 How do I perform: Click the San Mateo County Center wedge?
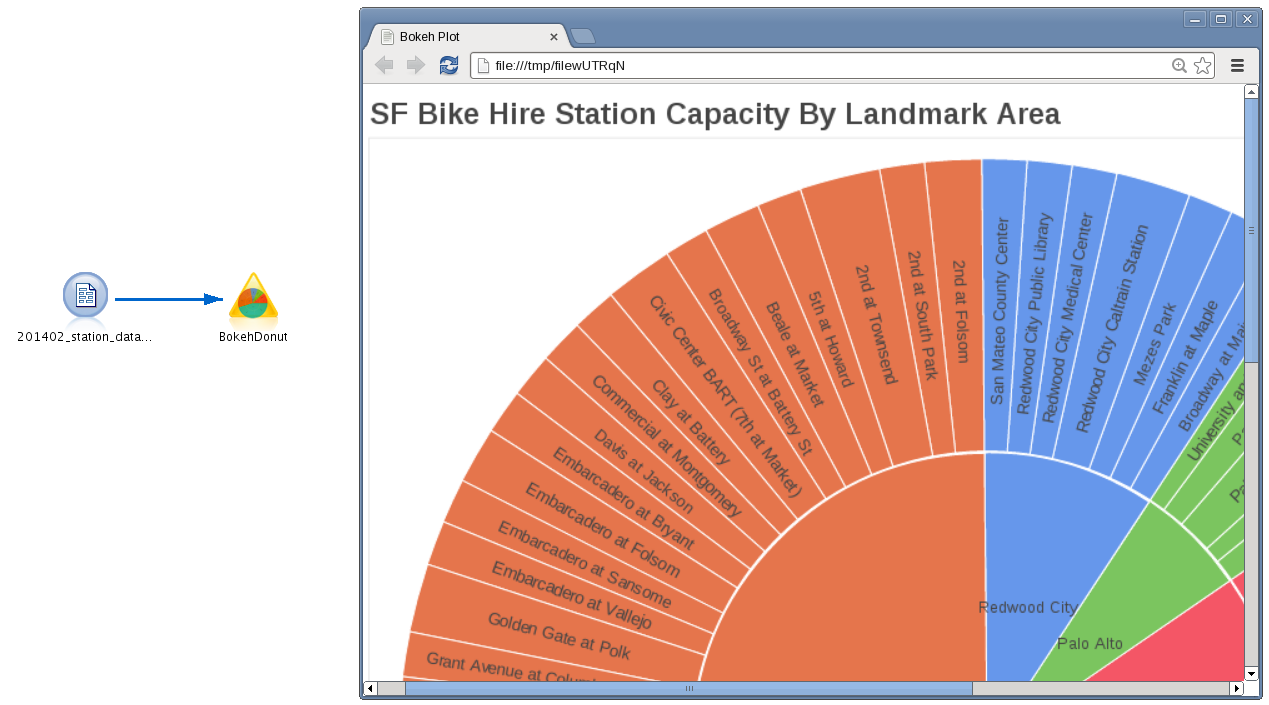click(x=1000, y=310)
